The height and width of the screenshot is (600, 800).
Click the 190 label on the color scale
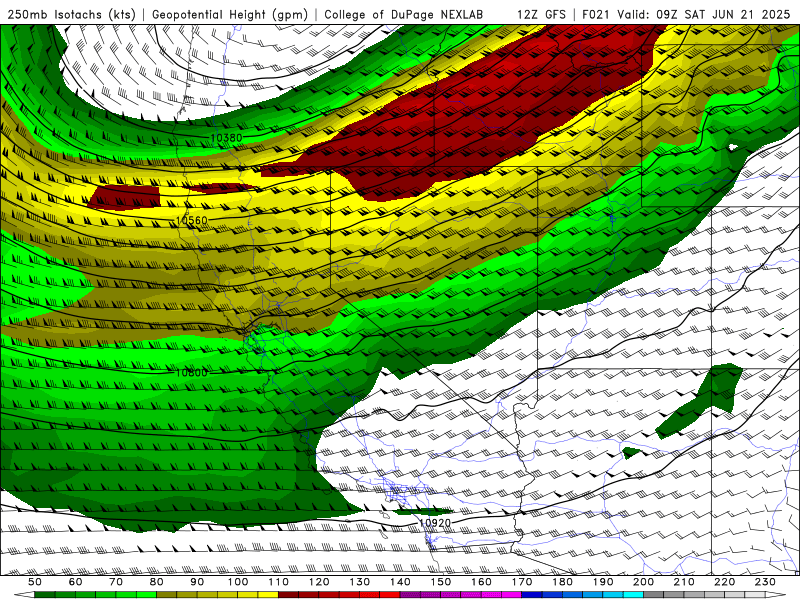pyautogui.click(x=603, y=582)
